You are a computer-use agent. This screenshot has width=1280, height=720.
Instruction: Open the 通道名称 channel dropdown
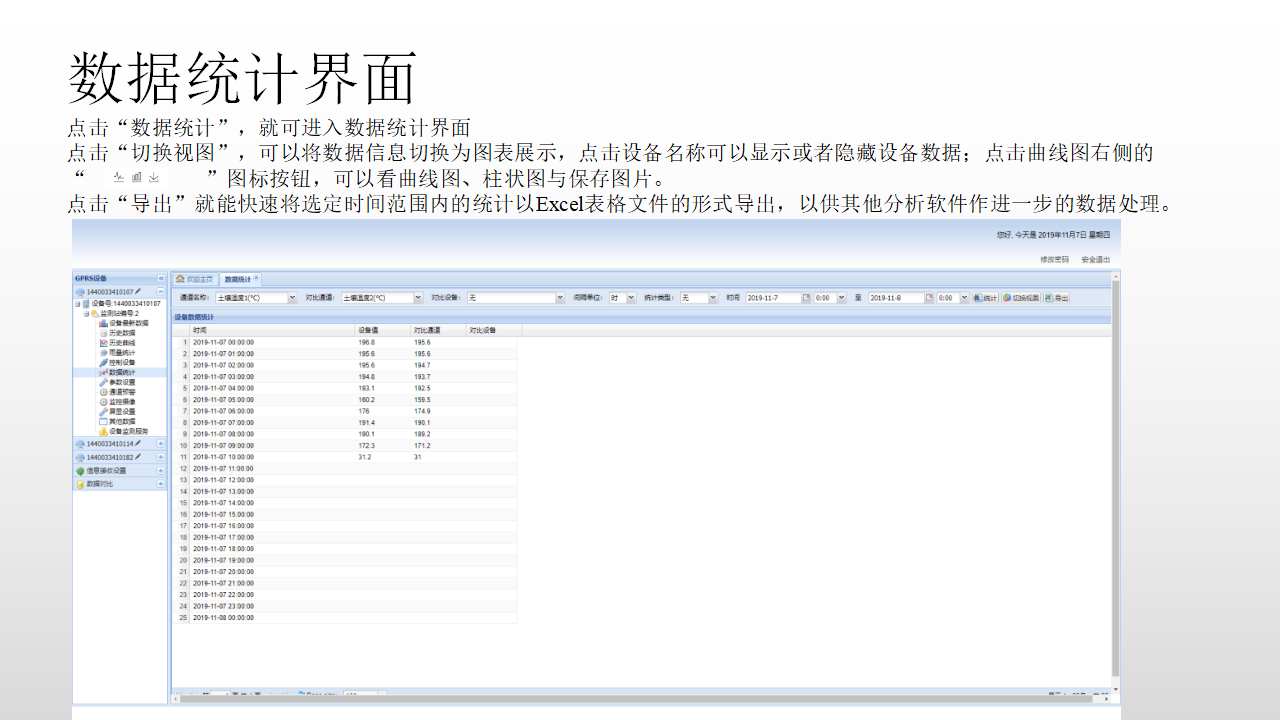tap(292, 298)
